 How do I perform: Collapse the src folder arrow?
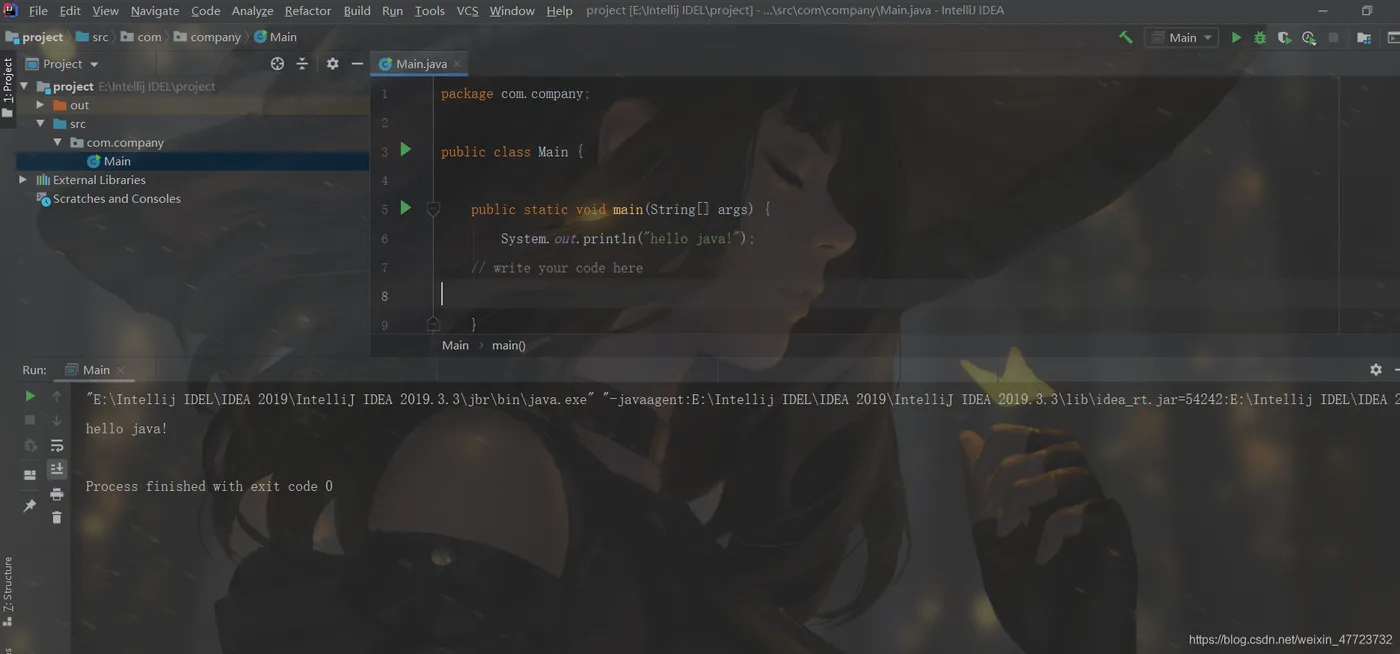[x=41, y=123]
